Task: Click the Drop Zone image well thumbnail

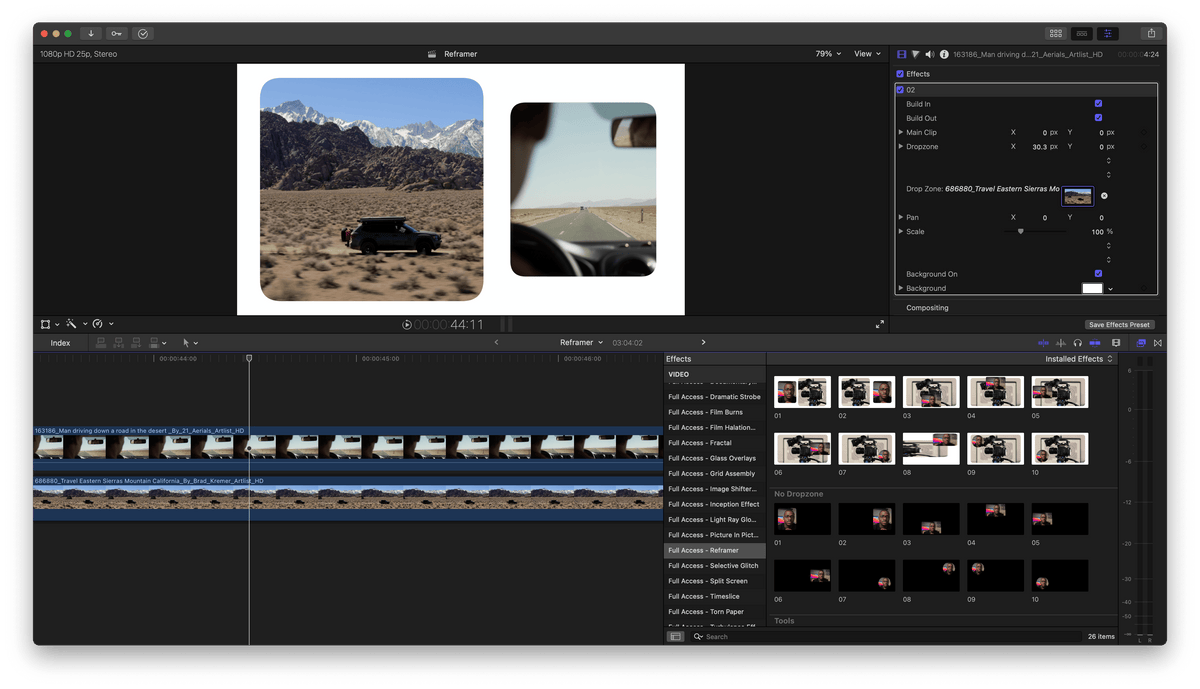Action: 1078,196
